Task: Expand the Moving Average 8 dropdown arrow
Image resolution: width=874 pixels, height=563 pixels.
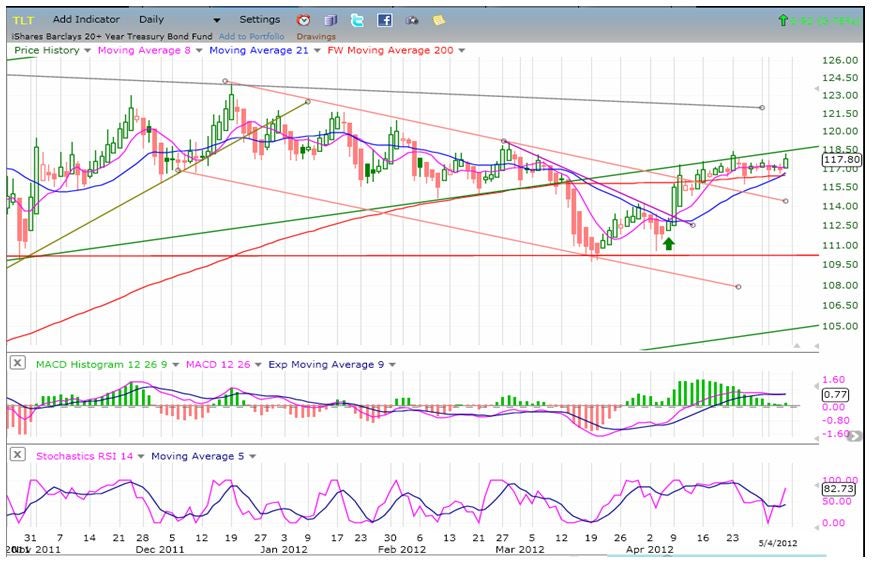Action: tap(198, 51)
